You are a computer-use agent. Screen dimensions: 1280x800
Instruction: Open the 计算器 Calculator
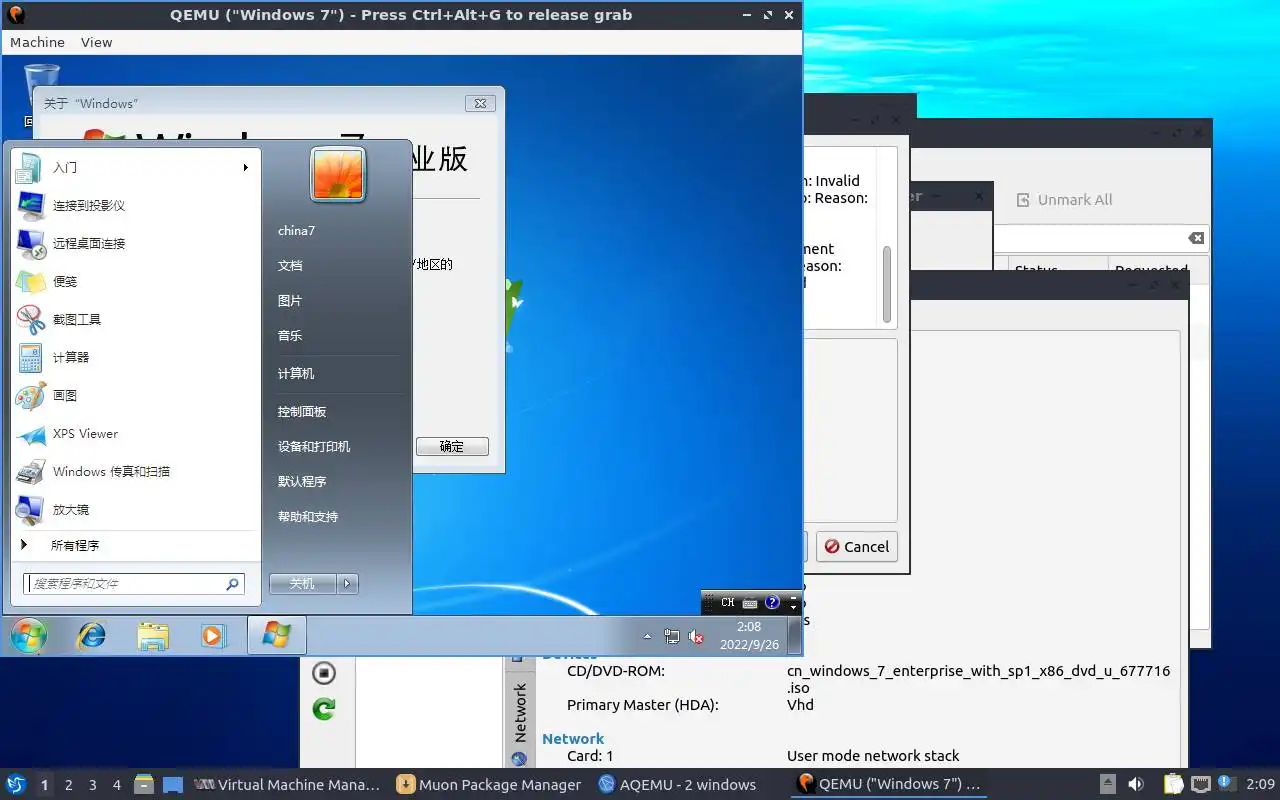click(134, 357)
